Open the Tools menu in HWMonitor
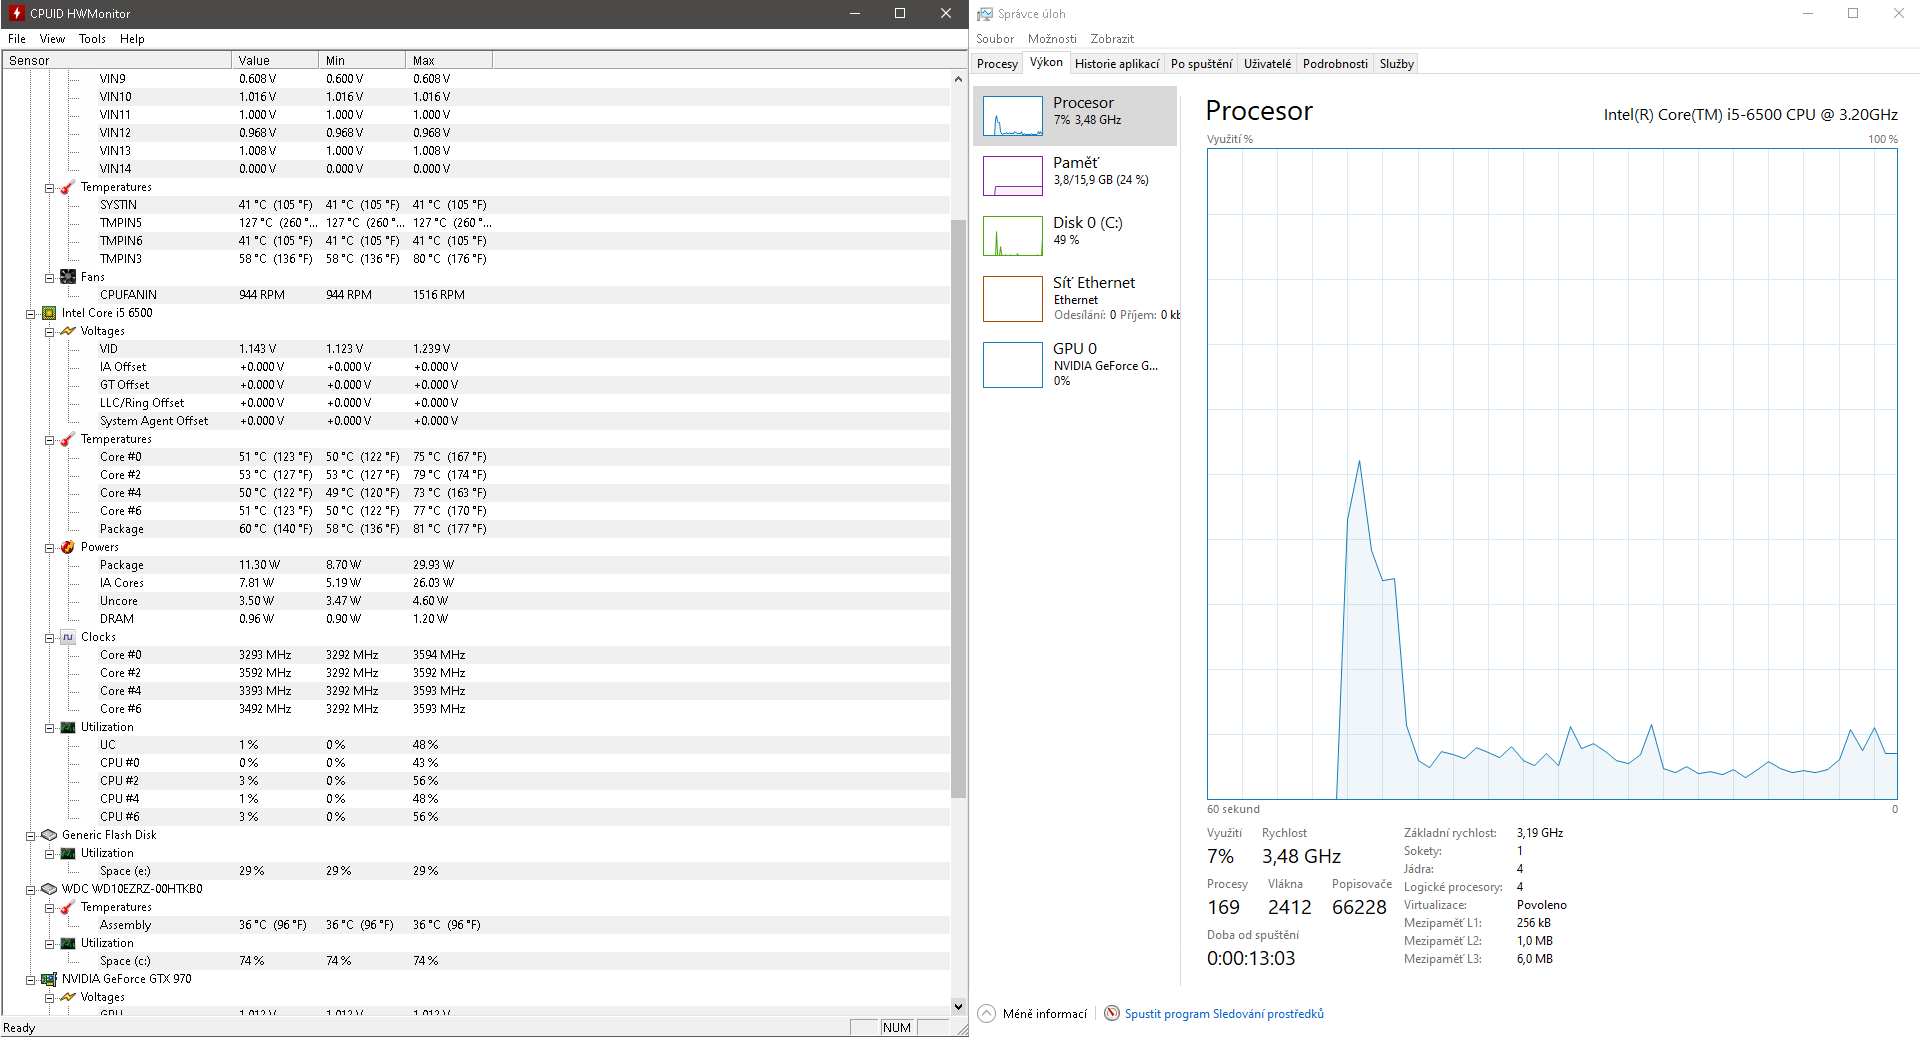1922x1037 pixels. 92,39
